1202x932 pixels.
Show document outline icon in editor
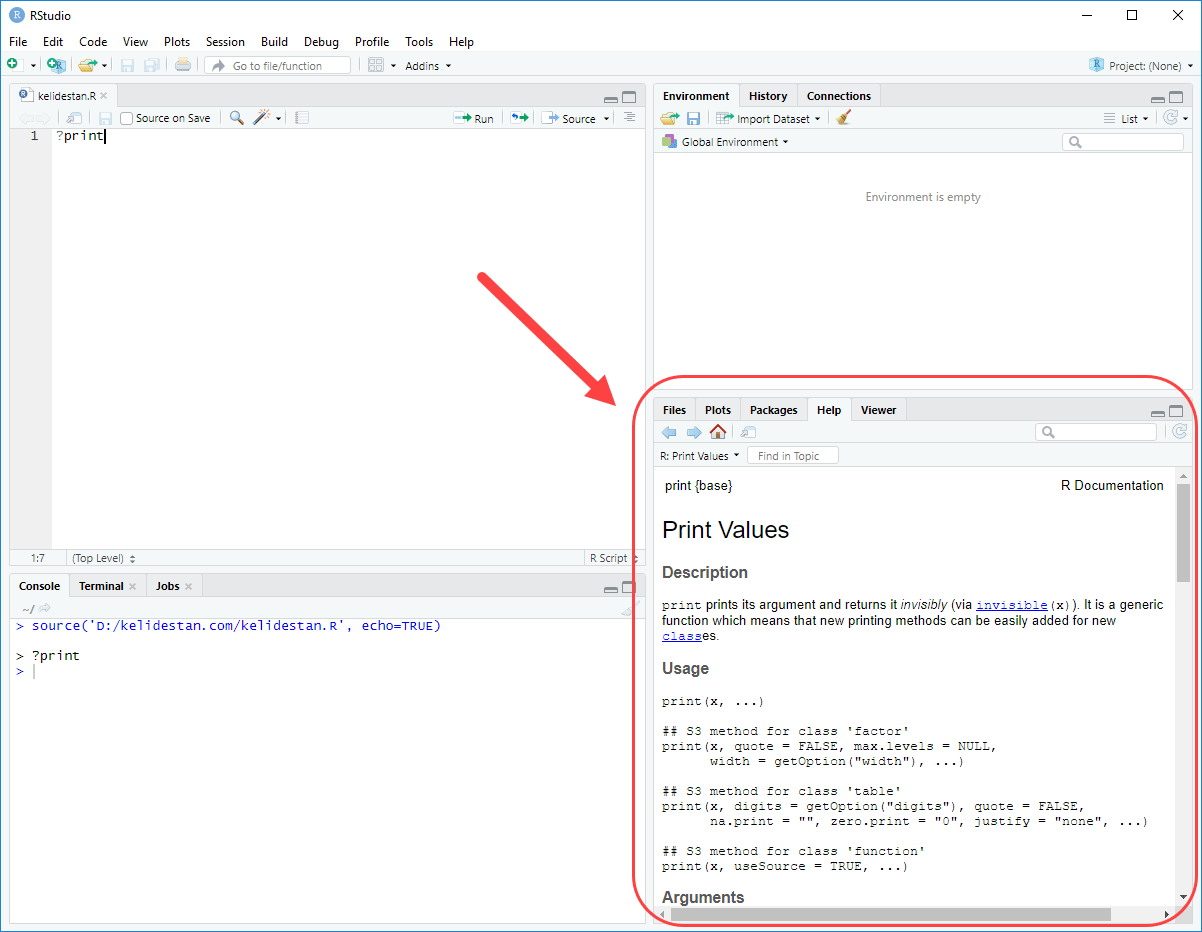click(x=629, y=117)
